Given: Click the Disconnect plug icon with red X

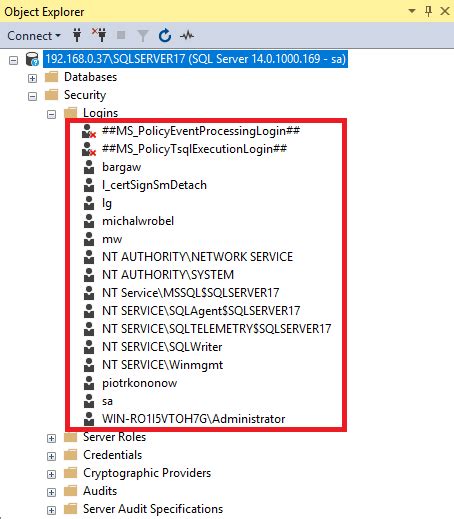Looking at the screenshot, I should [x=99, y=35].
